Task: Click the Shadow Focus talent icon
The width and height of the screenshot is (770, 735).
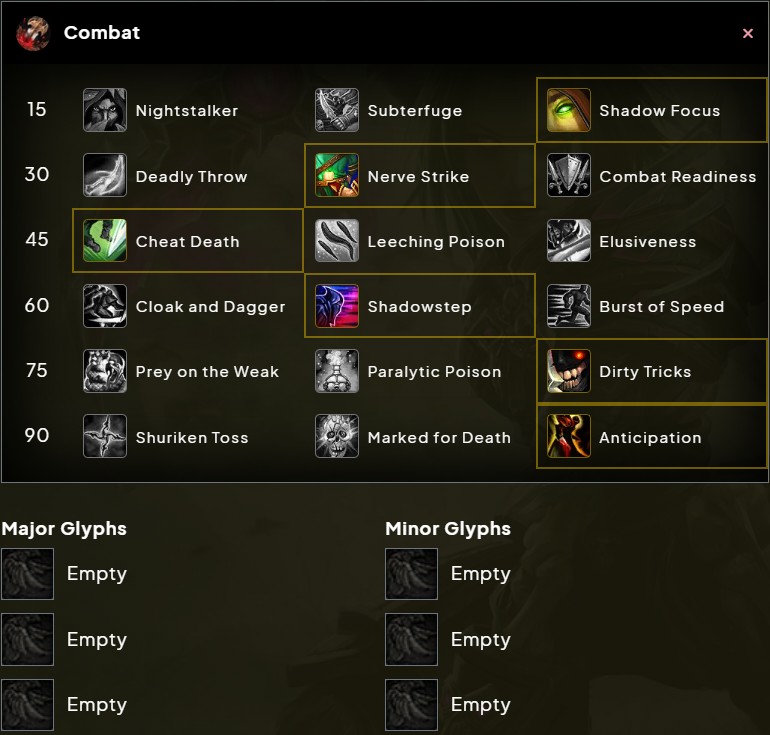Action: 569,110
